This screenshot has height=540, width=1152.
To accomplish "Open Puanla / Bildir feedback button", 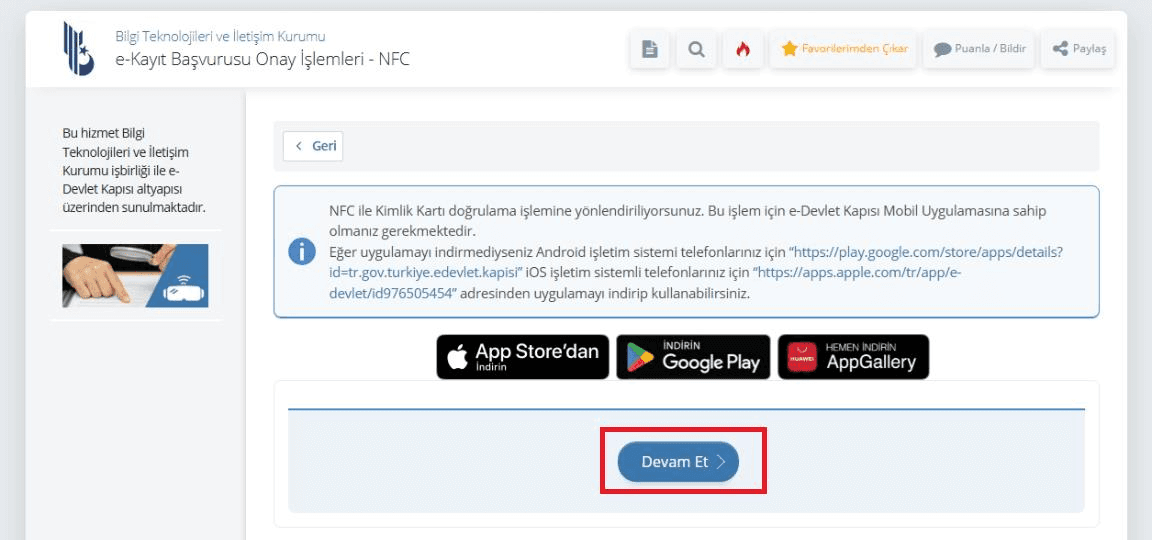I will tap(979, 49).
